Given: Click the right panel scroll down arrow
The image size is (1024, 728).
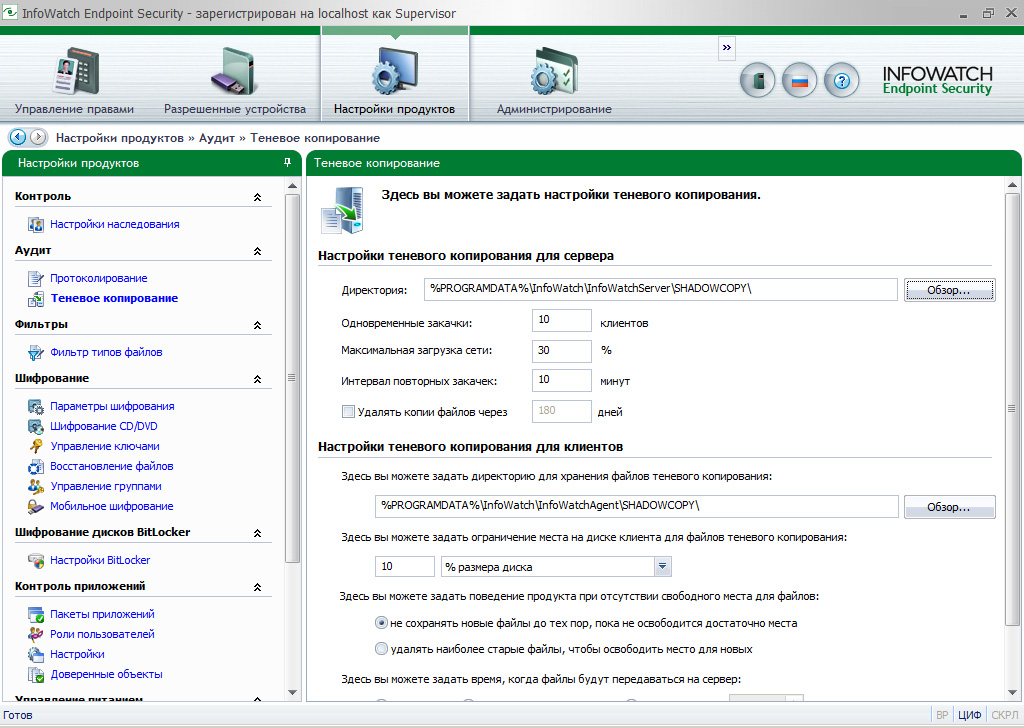Looking at the screenshot, I should [x=1012, y=692].
